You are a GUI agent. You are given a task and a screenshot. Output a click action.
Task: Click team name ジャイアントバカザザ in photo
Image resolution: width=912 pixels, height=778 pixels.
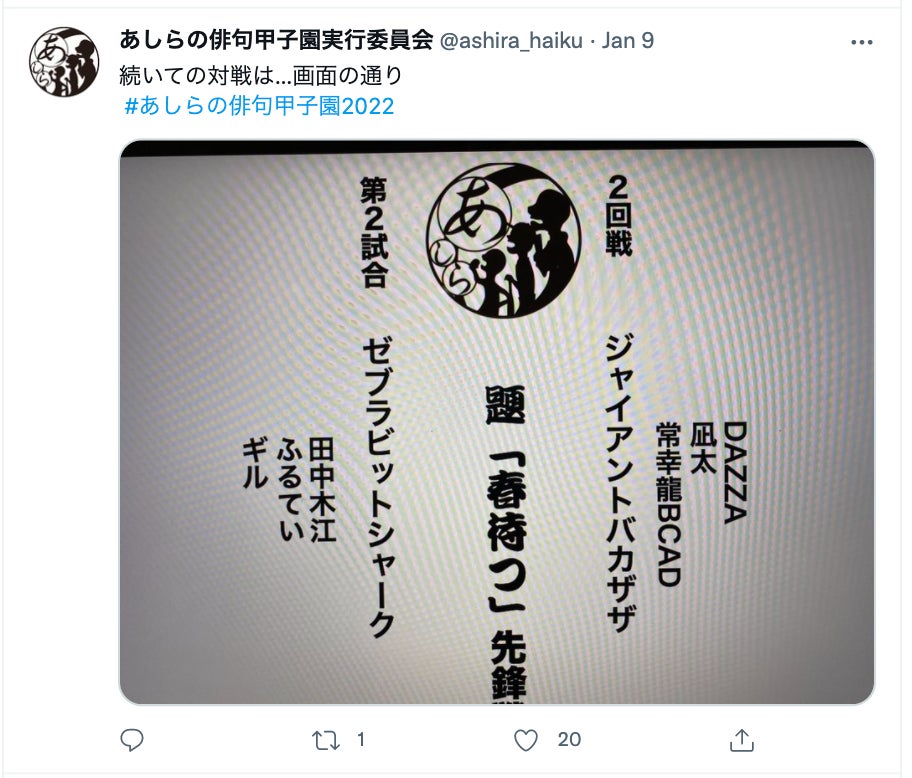coord(619,483)
